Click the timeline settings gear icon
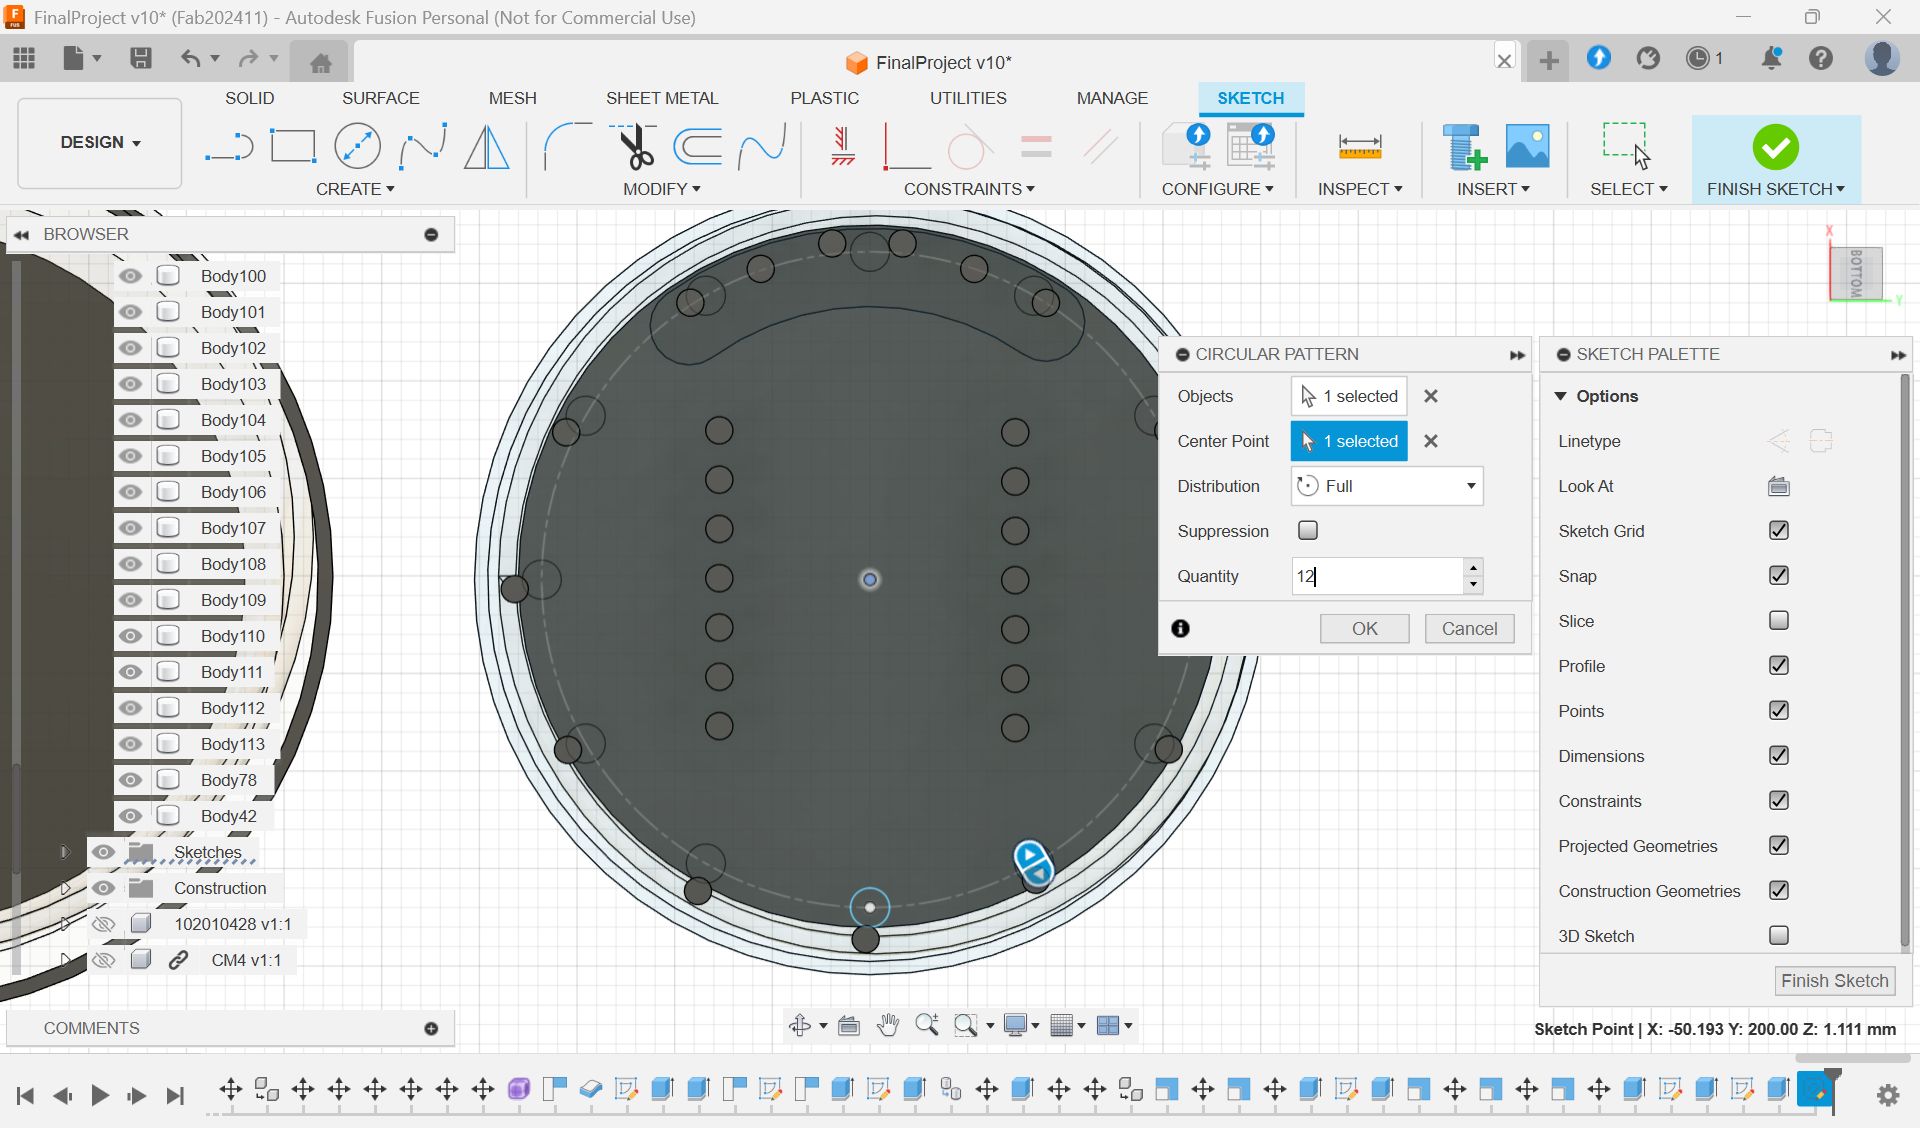1920x1128 pixels. [x=1888, y=1095]
